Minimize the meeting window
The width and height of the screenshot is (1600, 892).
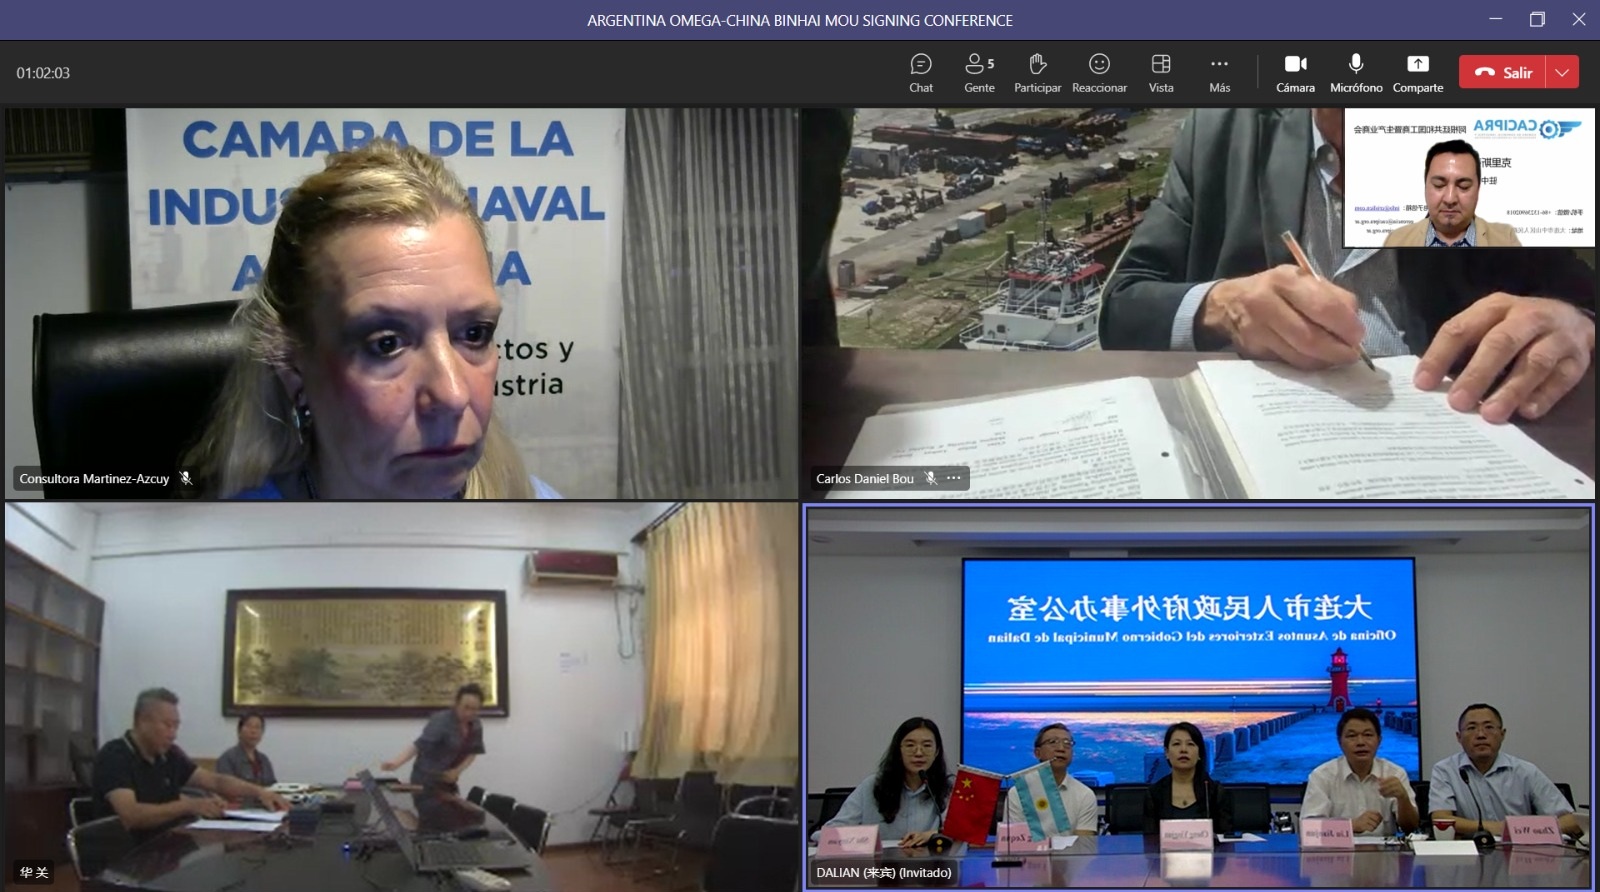[1496, 19]
